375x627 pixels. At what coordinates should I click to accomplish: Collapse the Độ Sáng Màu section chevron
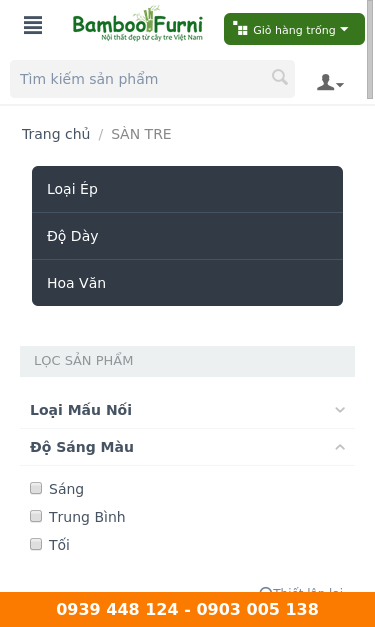pos(340,447)
